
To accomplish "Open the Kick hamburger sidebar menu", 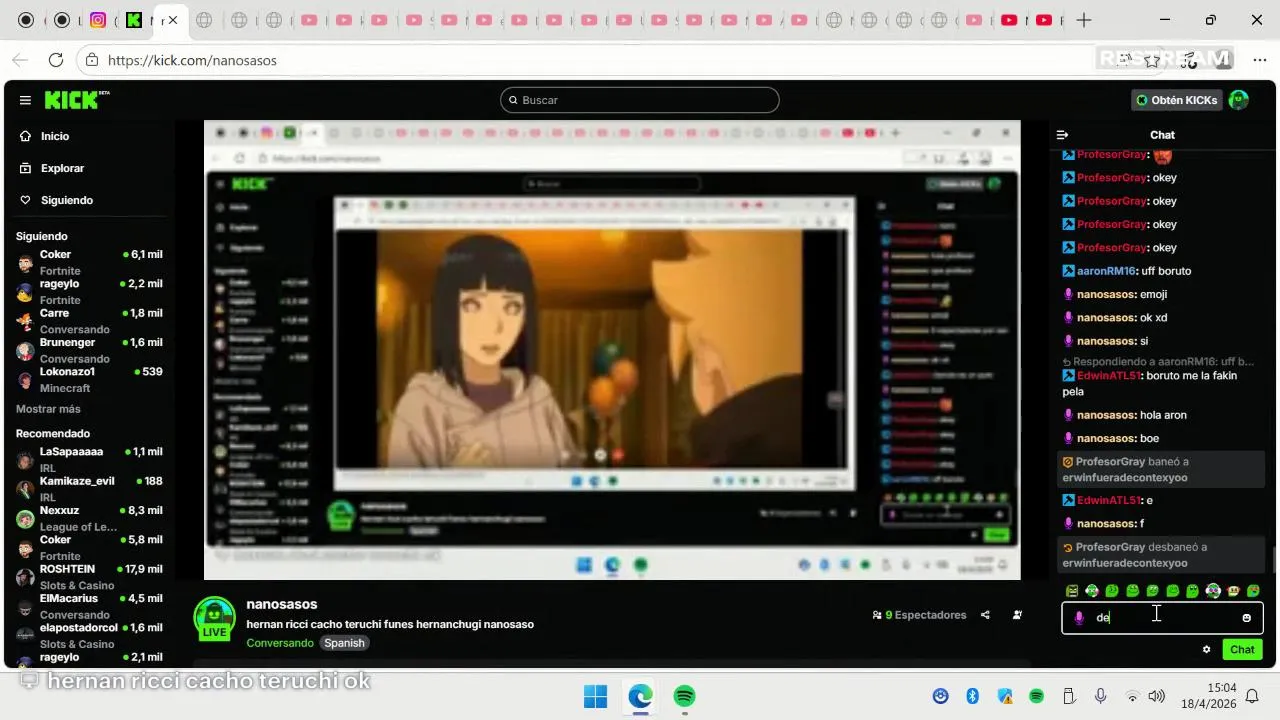I will coord(25,100).
